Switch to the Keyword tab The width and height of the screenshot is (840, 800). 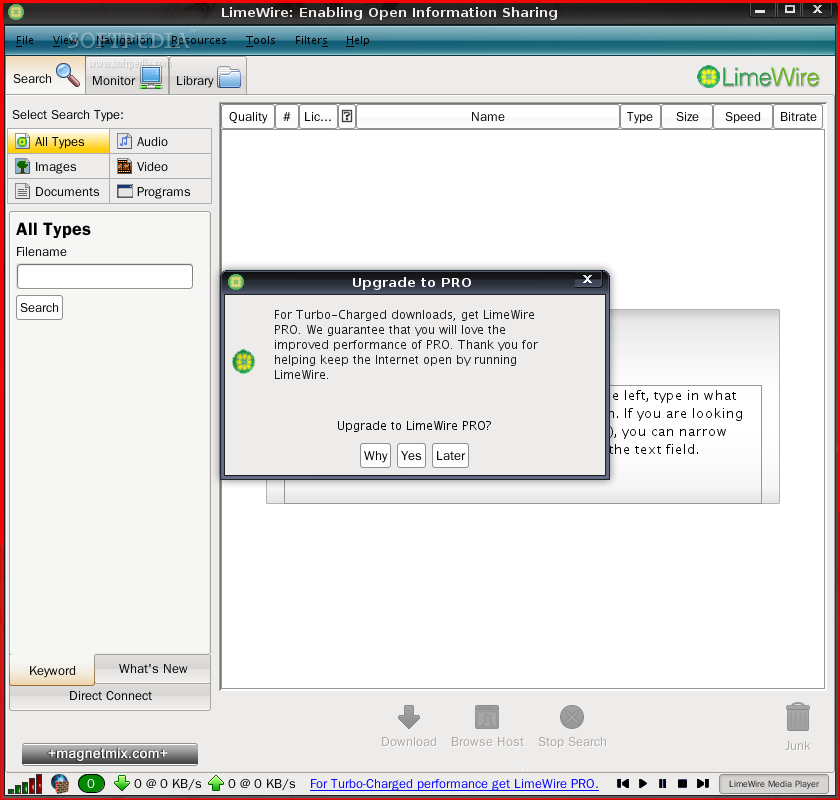[x=52, y=670]
